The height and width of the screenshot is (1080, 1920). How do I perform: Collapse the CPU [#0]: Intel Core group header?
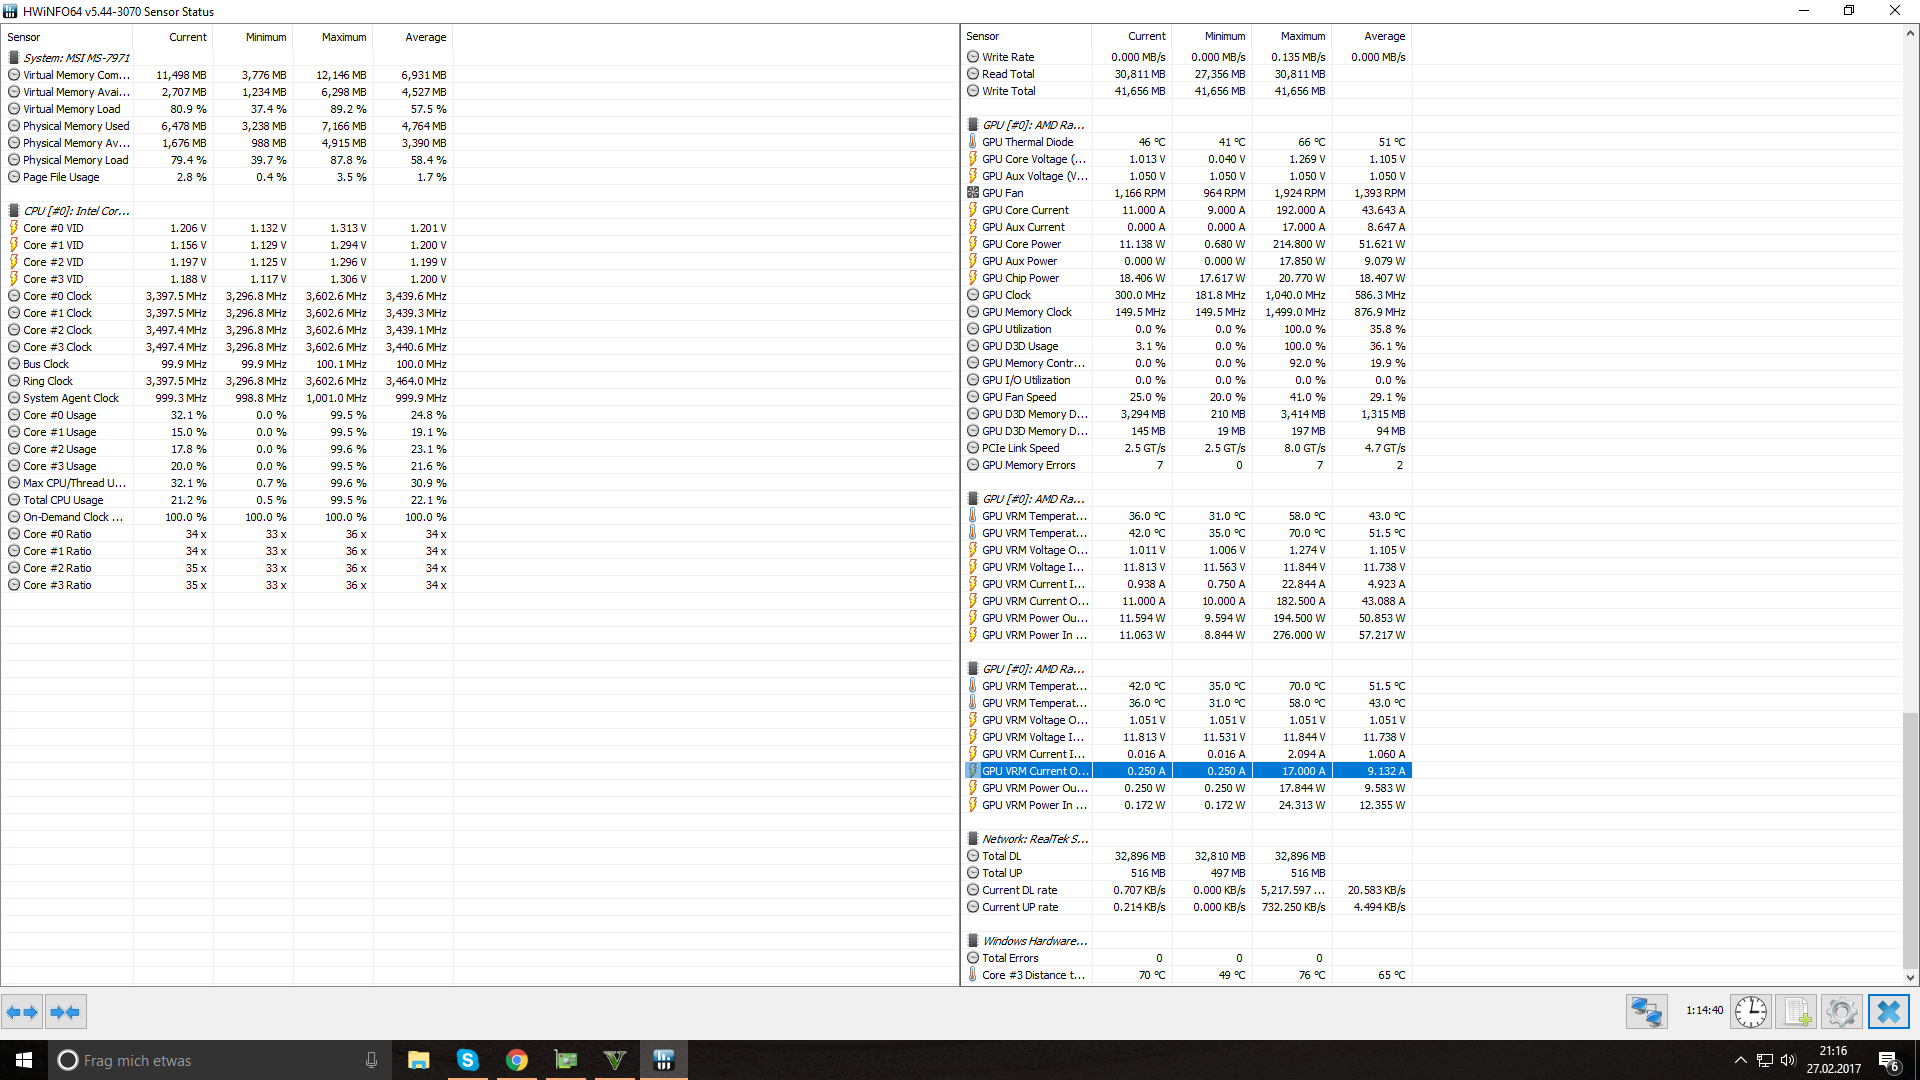76,211
